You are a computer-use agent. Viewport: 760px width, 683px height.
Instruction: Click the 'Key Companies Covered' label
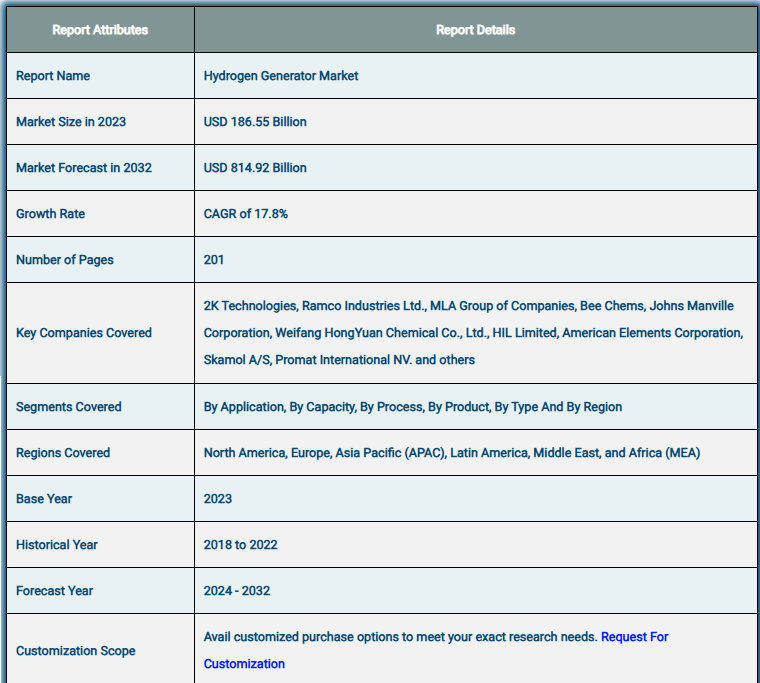[84, 333]
